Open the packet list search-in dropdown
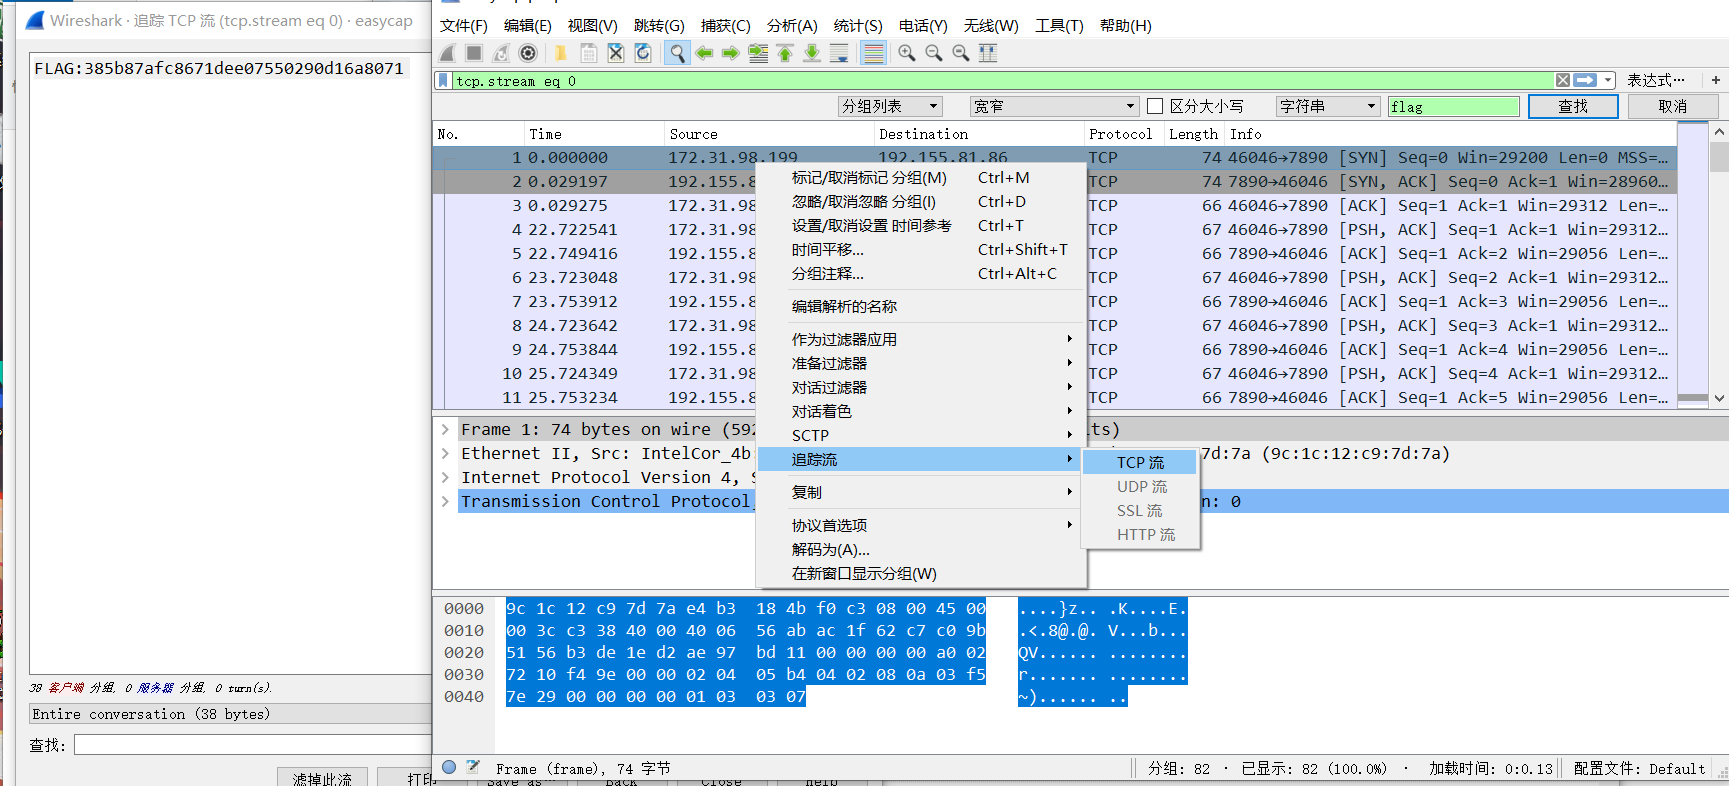The height and width of the screenshot is (786, 1729). point(890,106)
